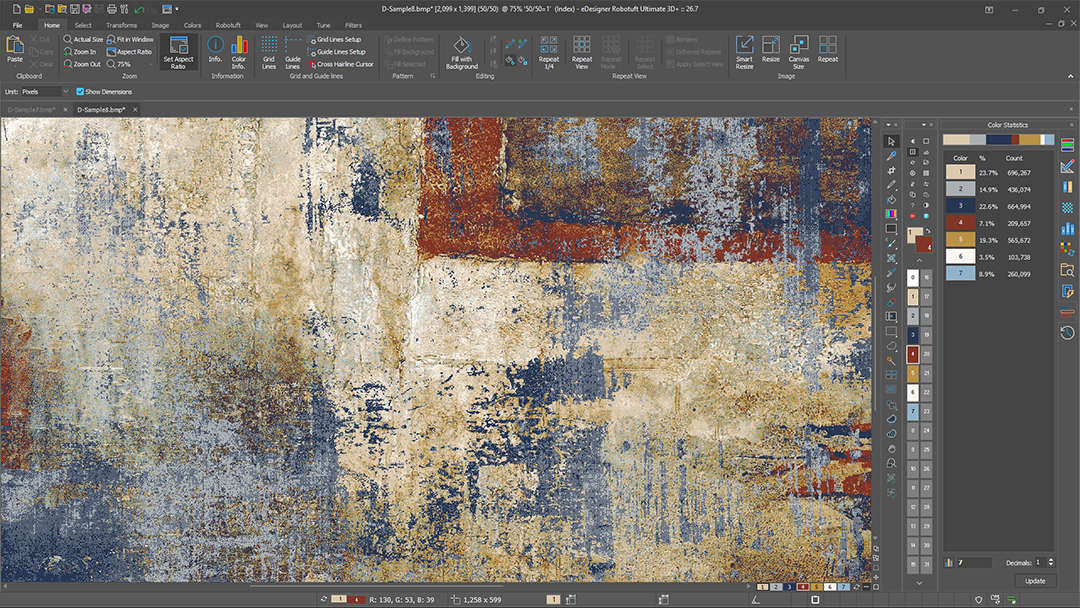Click the color count input field showing 7
1080x608 pixels.
pos(974,563)
